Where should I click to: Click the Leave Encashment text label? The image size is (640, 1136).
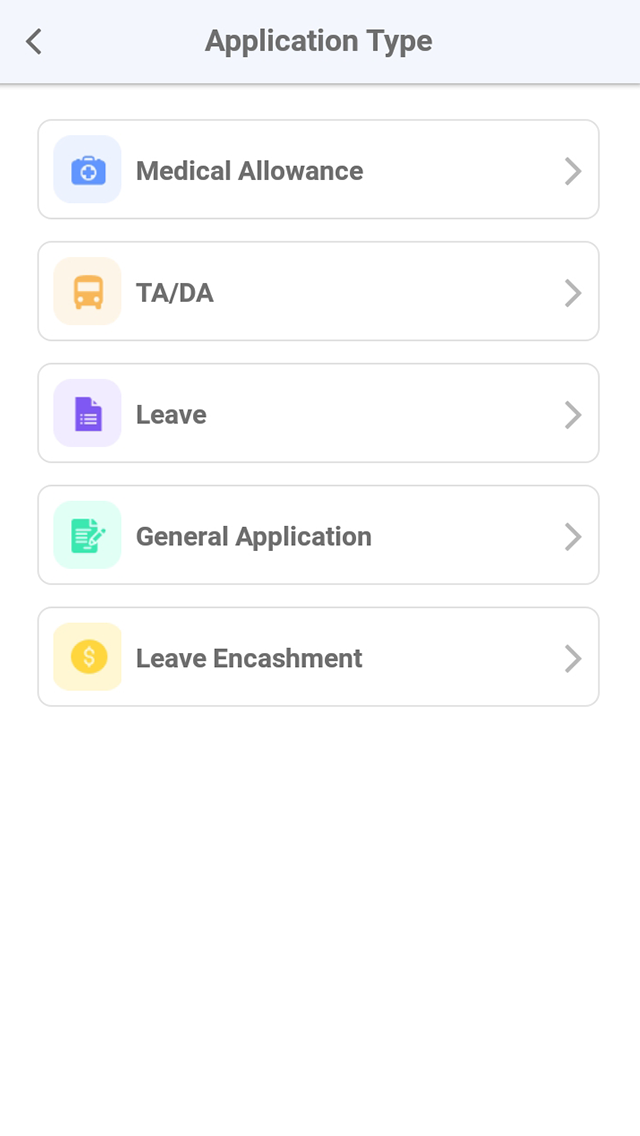click(248, 658)
